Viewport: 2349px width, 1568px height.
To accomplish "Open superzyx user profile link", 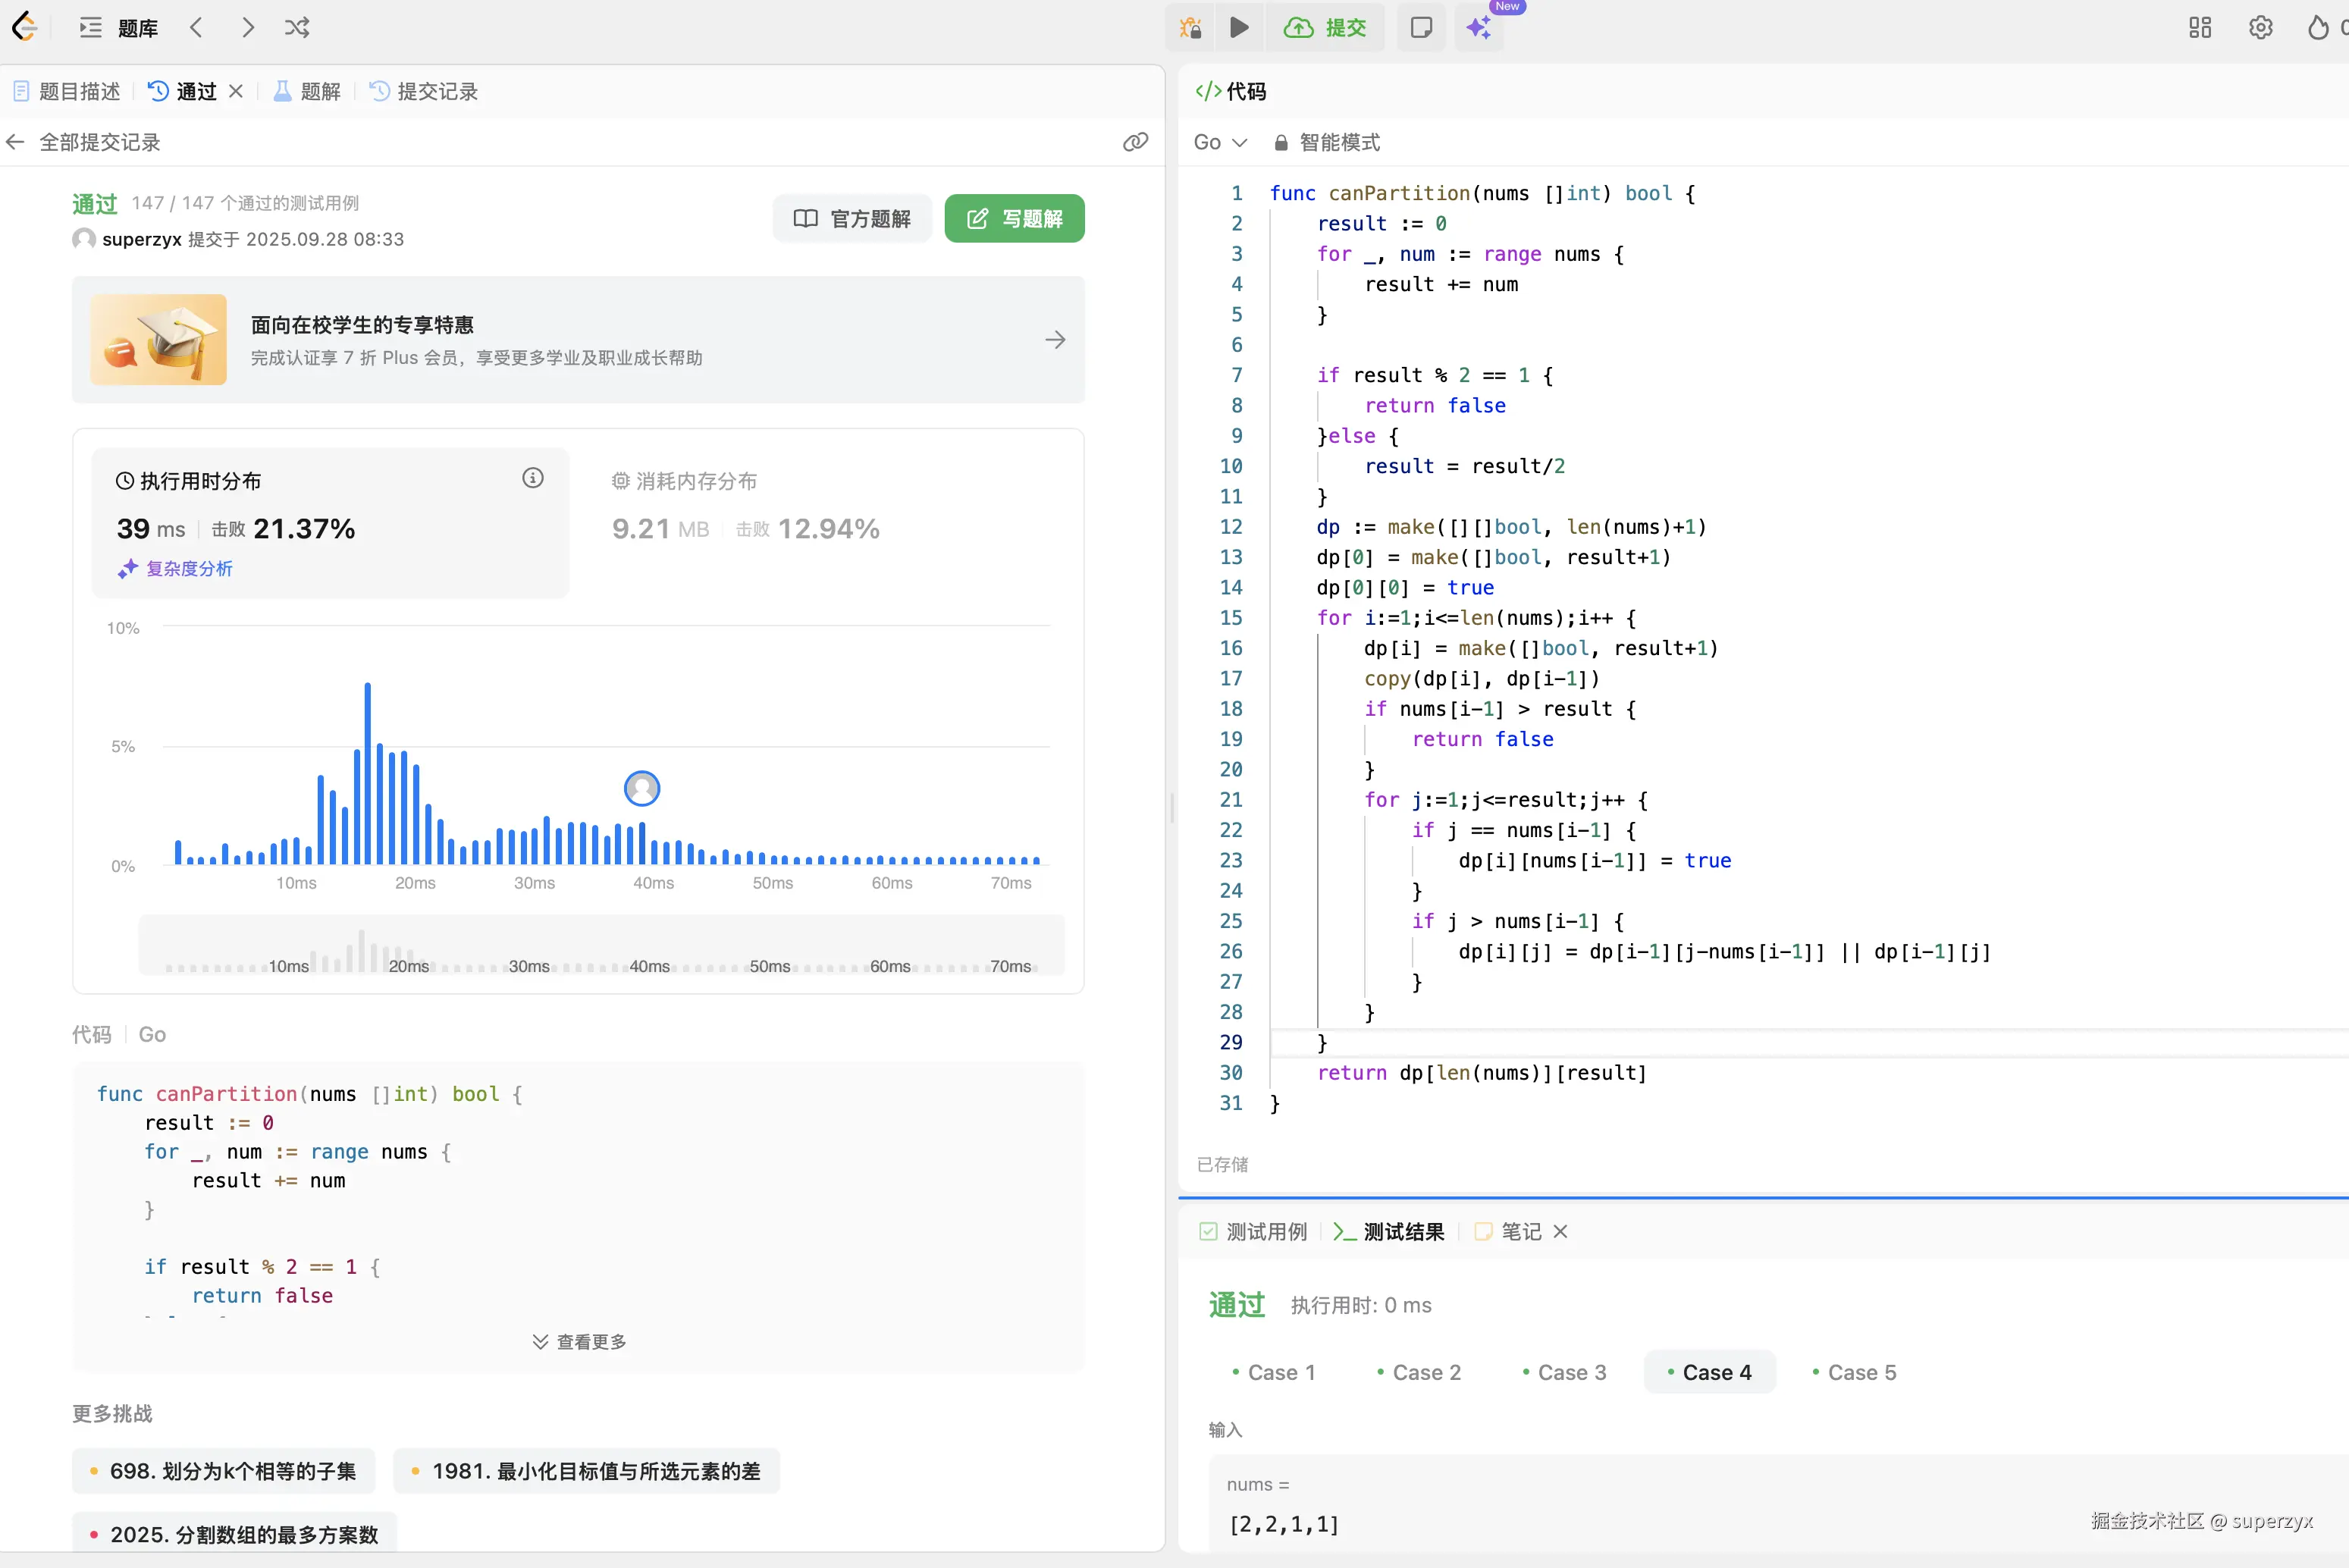I will (x=142, y=239).
